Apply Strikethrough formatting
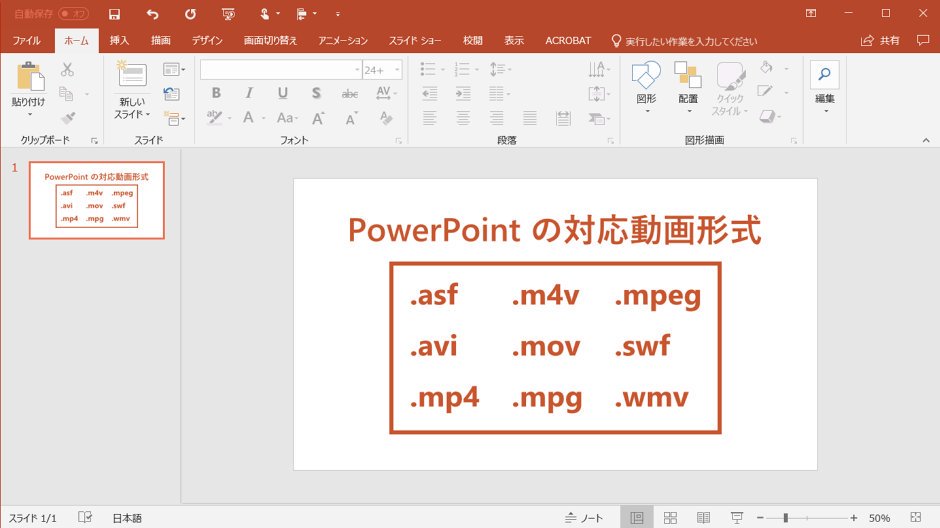The image size is (940, 528). point(350,93)
